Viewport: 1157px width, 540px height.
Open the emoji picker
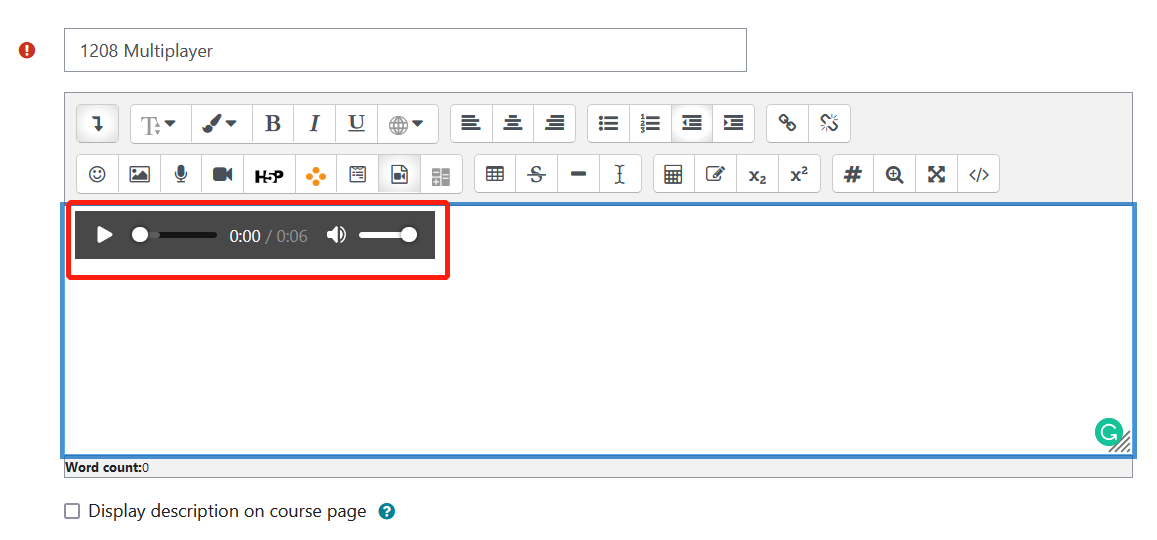pyautogui.click(x=97, y=174)
